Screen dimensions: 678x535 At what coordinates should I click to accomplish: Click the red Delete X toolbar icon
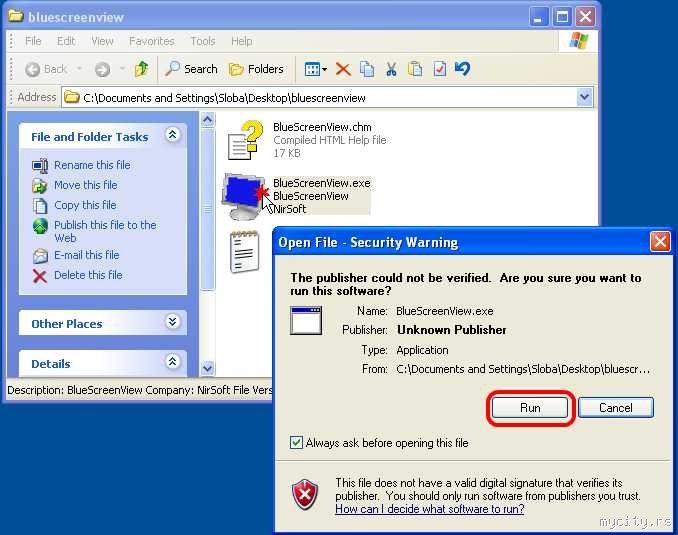click(x=343, y=69)
